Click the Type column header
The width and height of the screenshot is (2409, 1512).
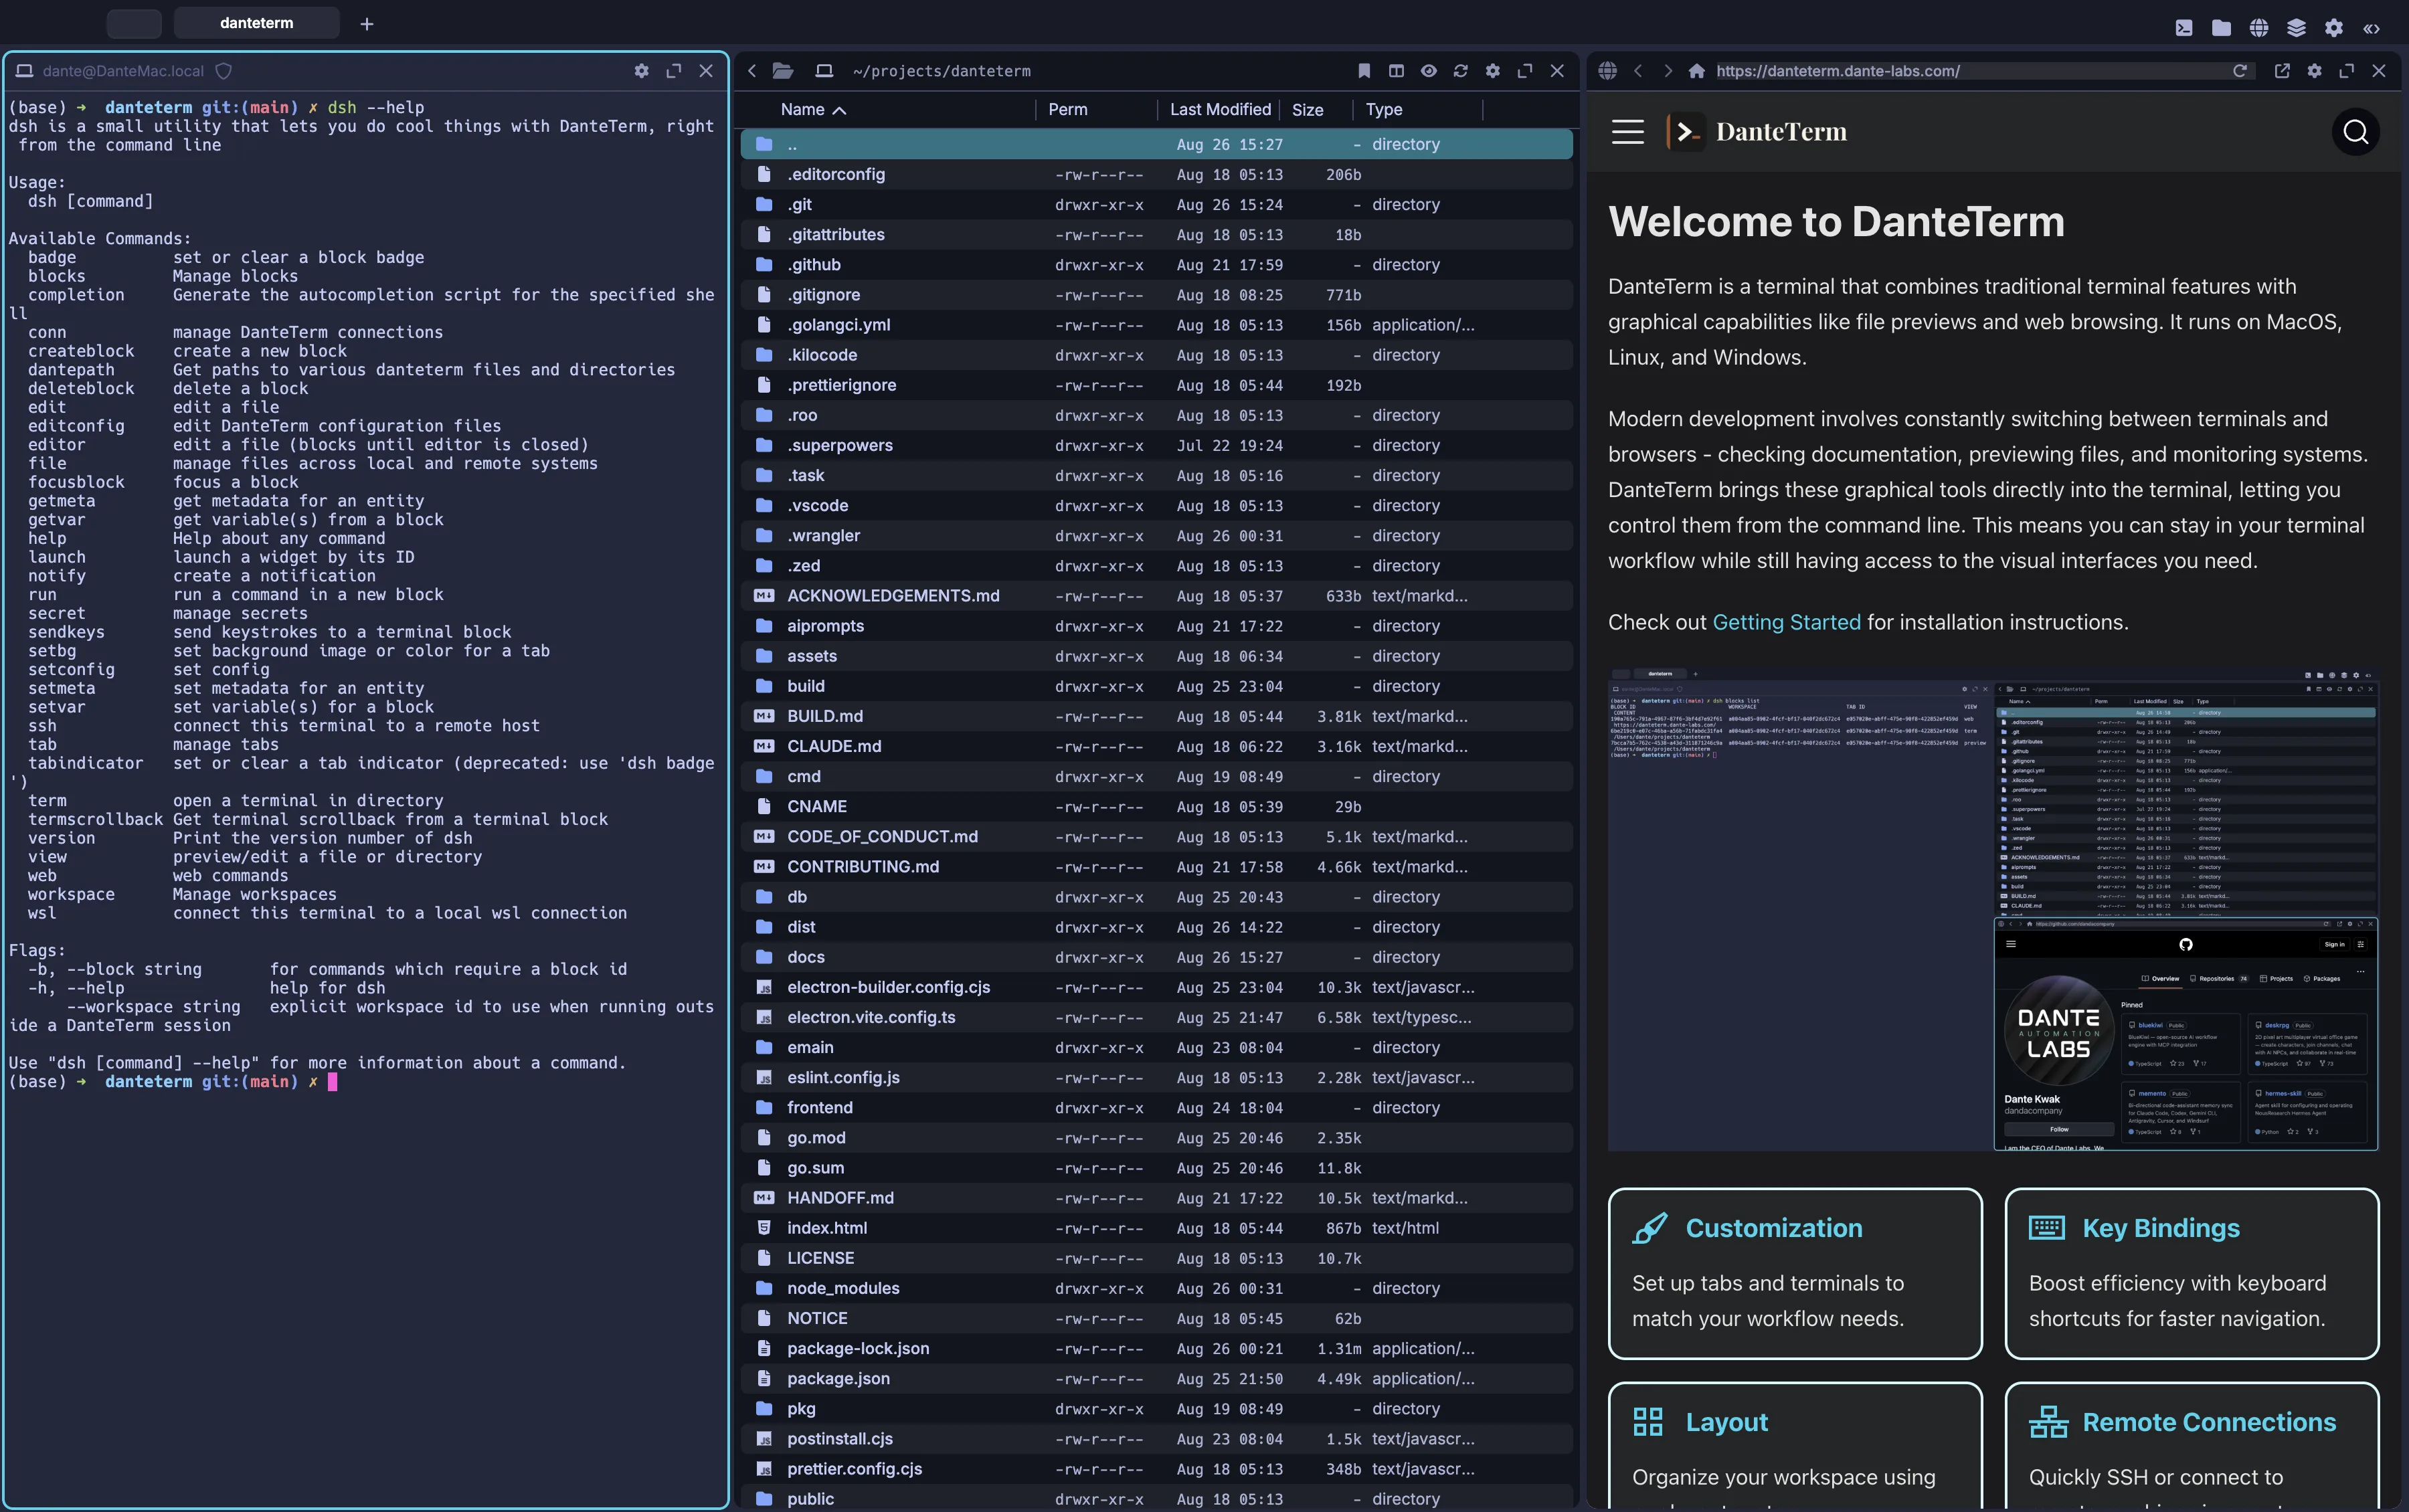point(1384,110)
